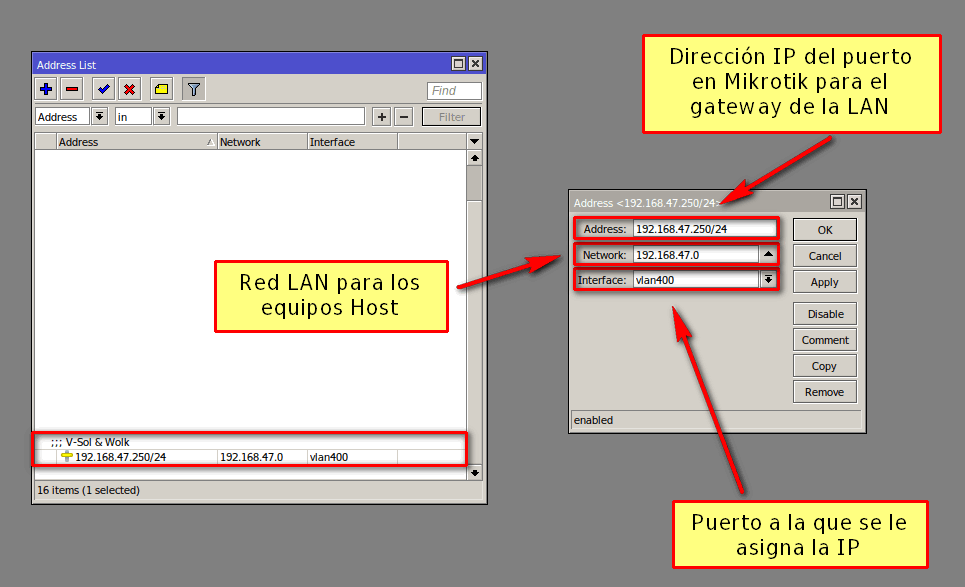Click the empty filter value text field
The height and width of the screenshot is (587, 965).
coord(271,116)
